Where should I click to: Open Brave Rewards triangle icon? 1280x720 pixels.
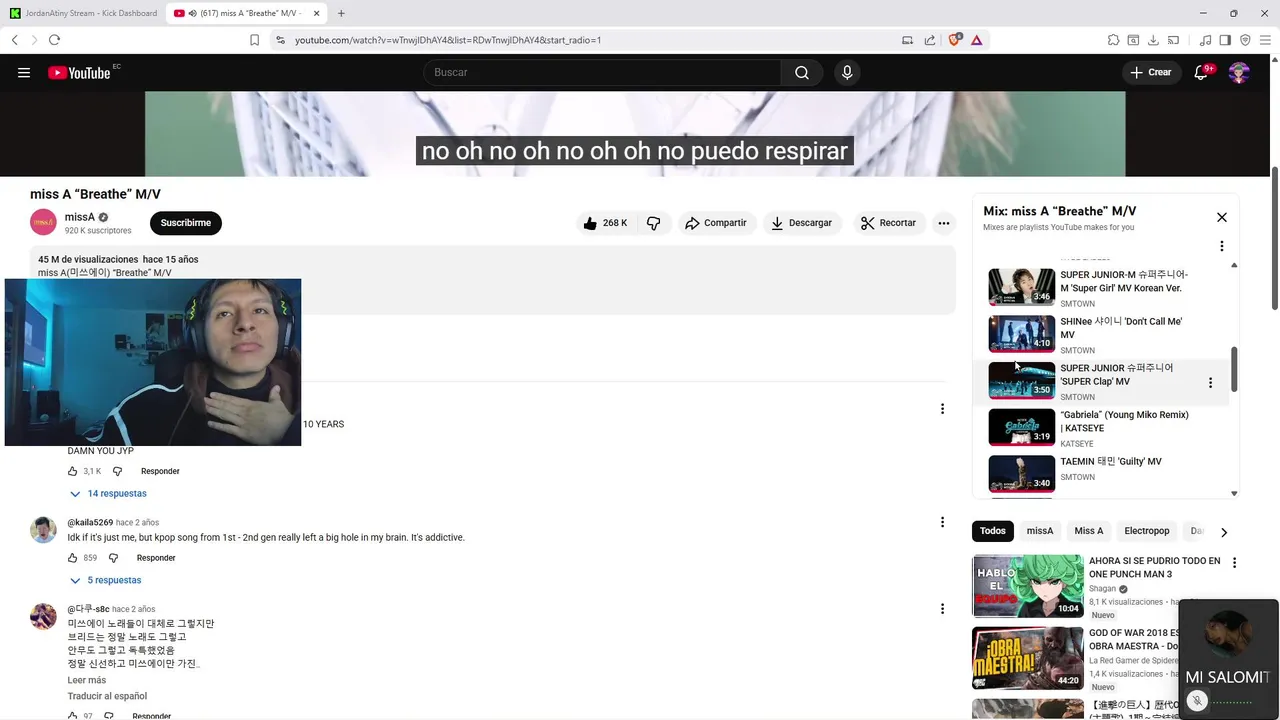tap(976, 40)
